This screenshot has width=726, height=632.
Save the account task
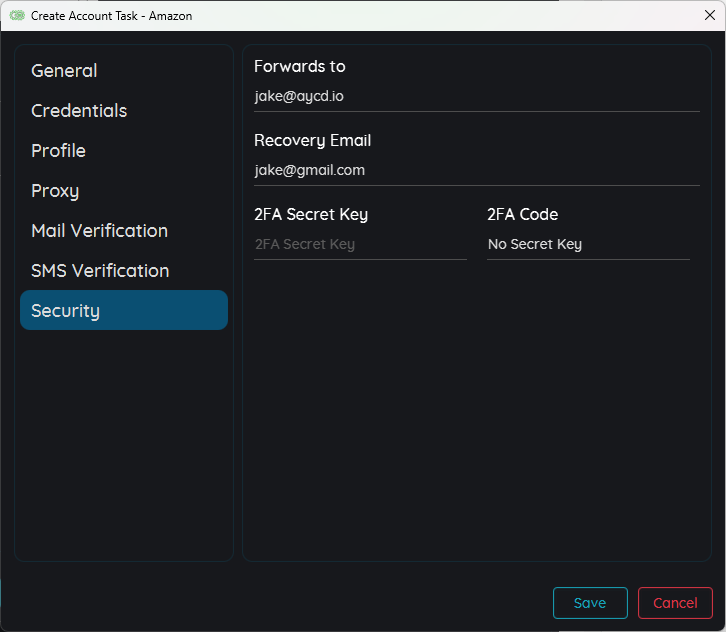tap(590, 603)
